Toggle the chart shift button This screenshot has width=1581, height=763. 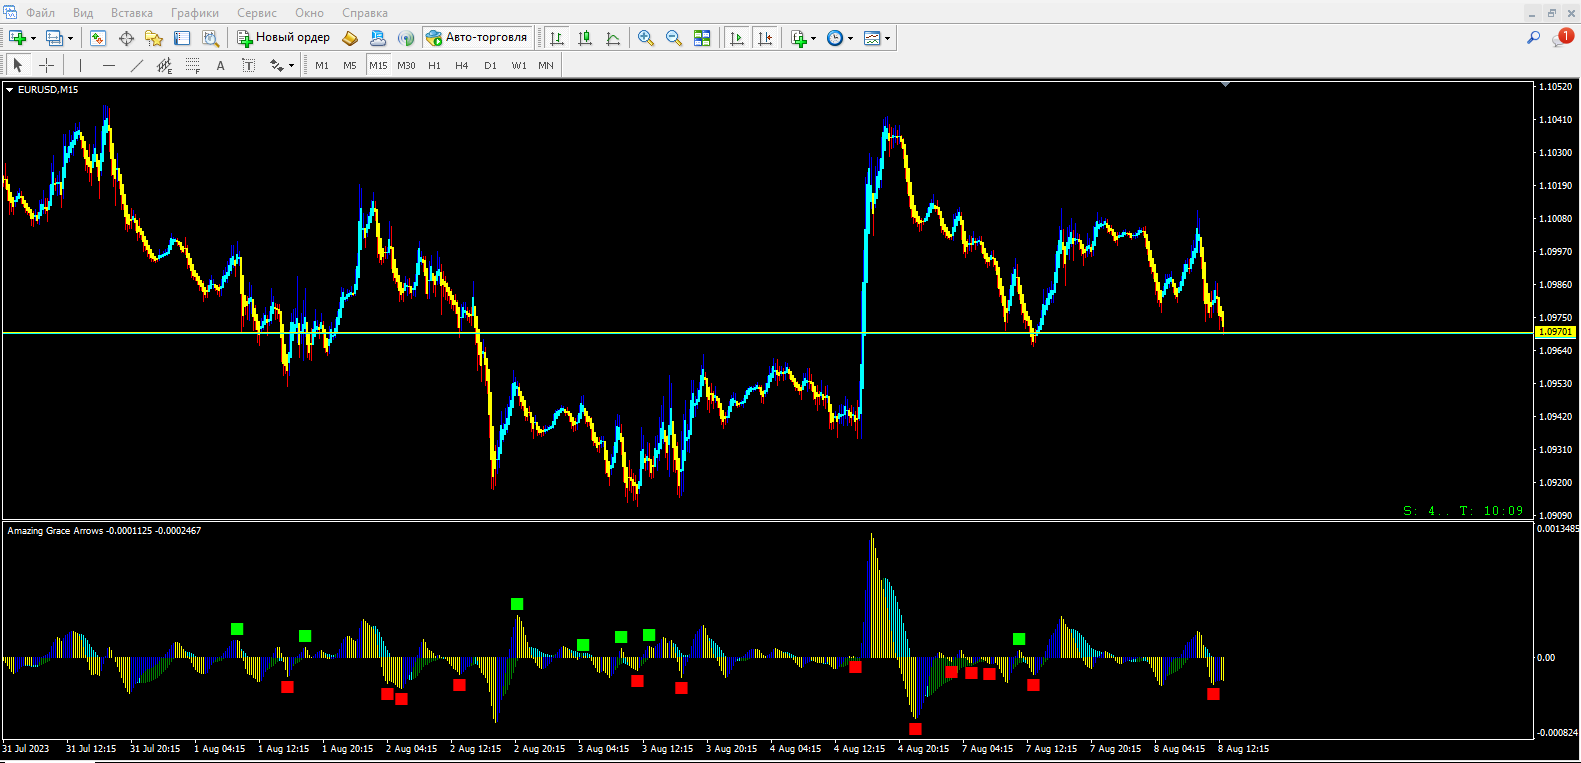tap(765, 38)
